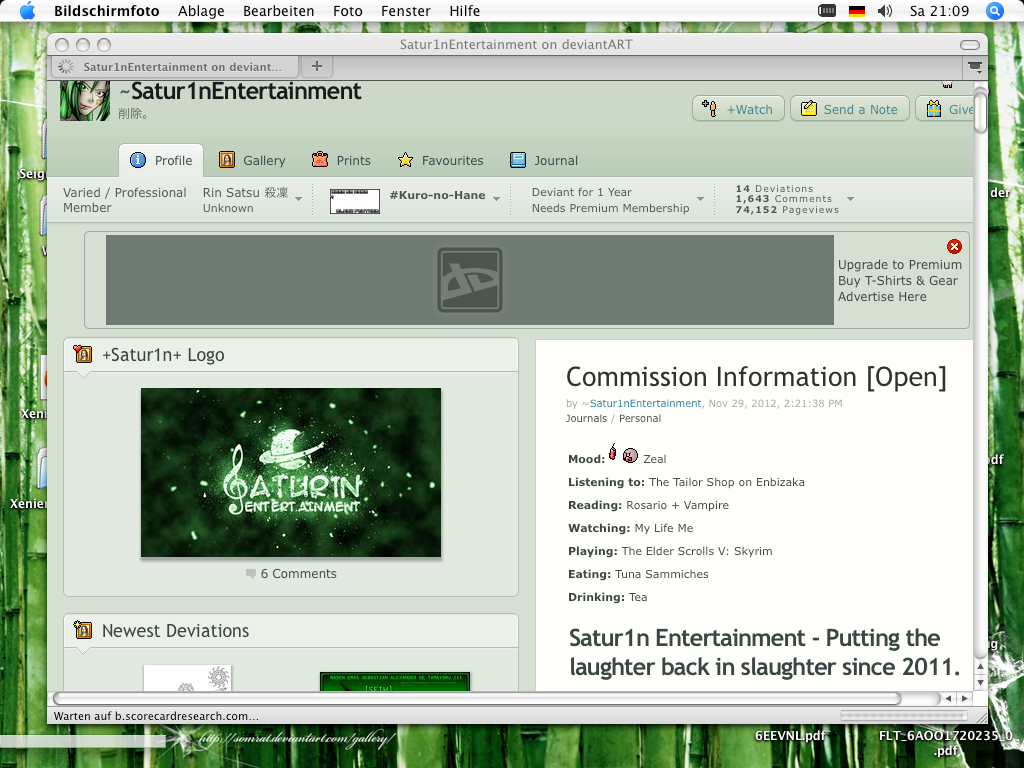Click the Prints tab shop icon
Screen dimensions: 1024x768
[320, 159]
